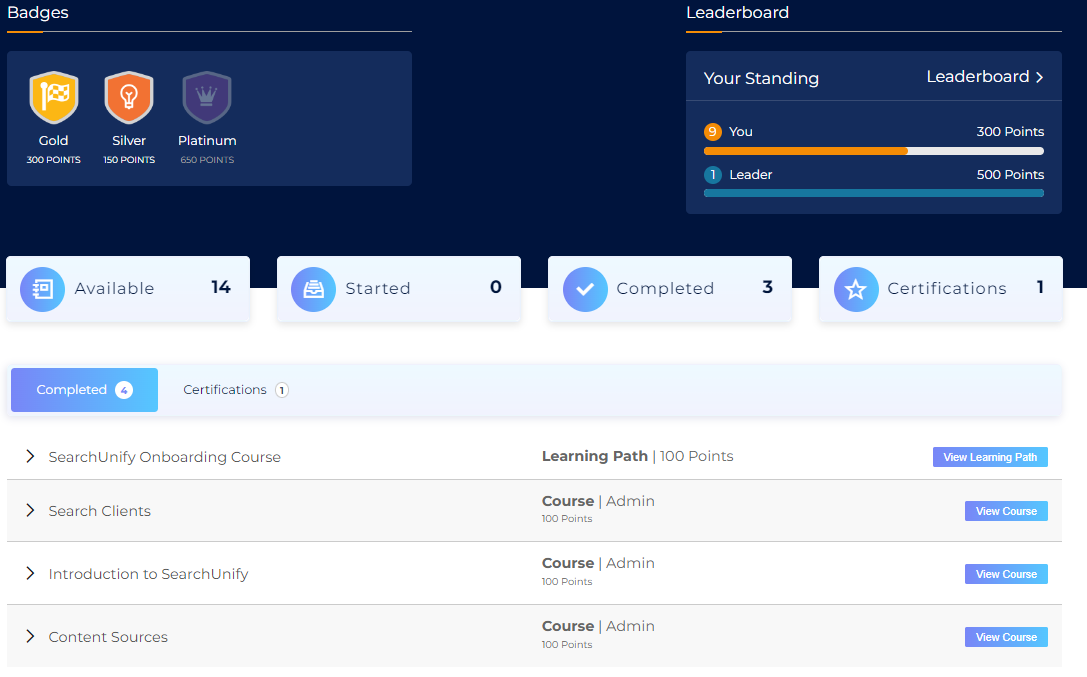
Task: Click the Available courses icon
Action: [x=42, y=289]
